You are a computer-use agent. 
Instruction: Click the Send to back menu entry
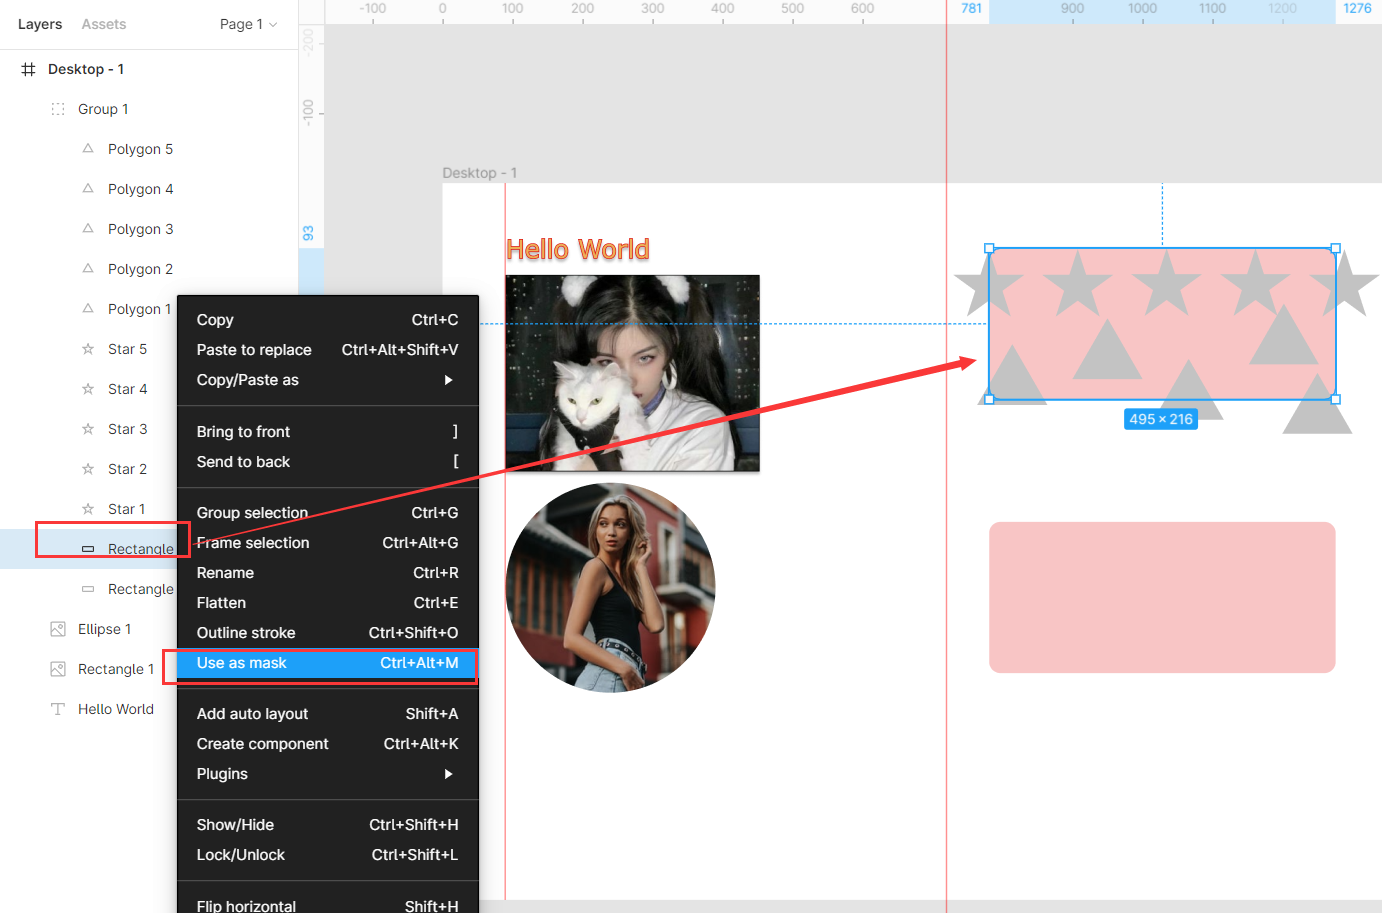(x=244, y=462)
